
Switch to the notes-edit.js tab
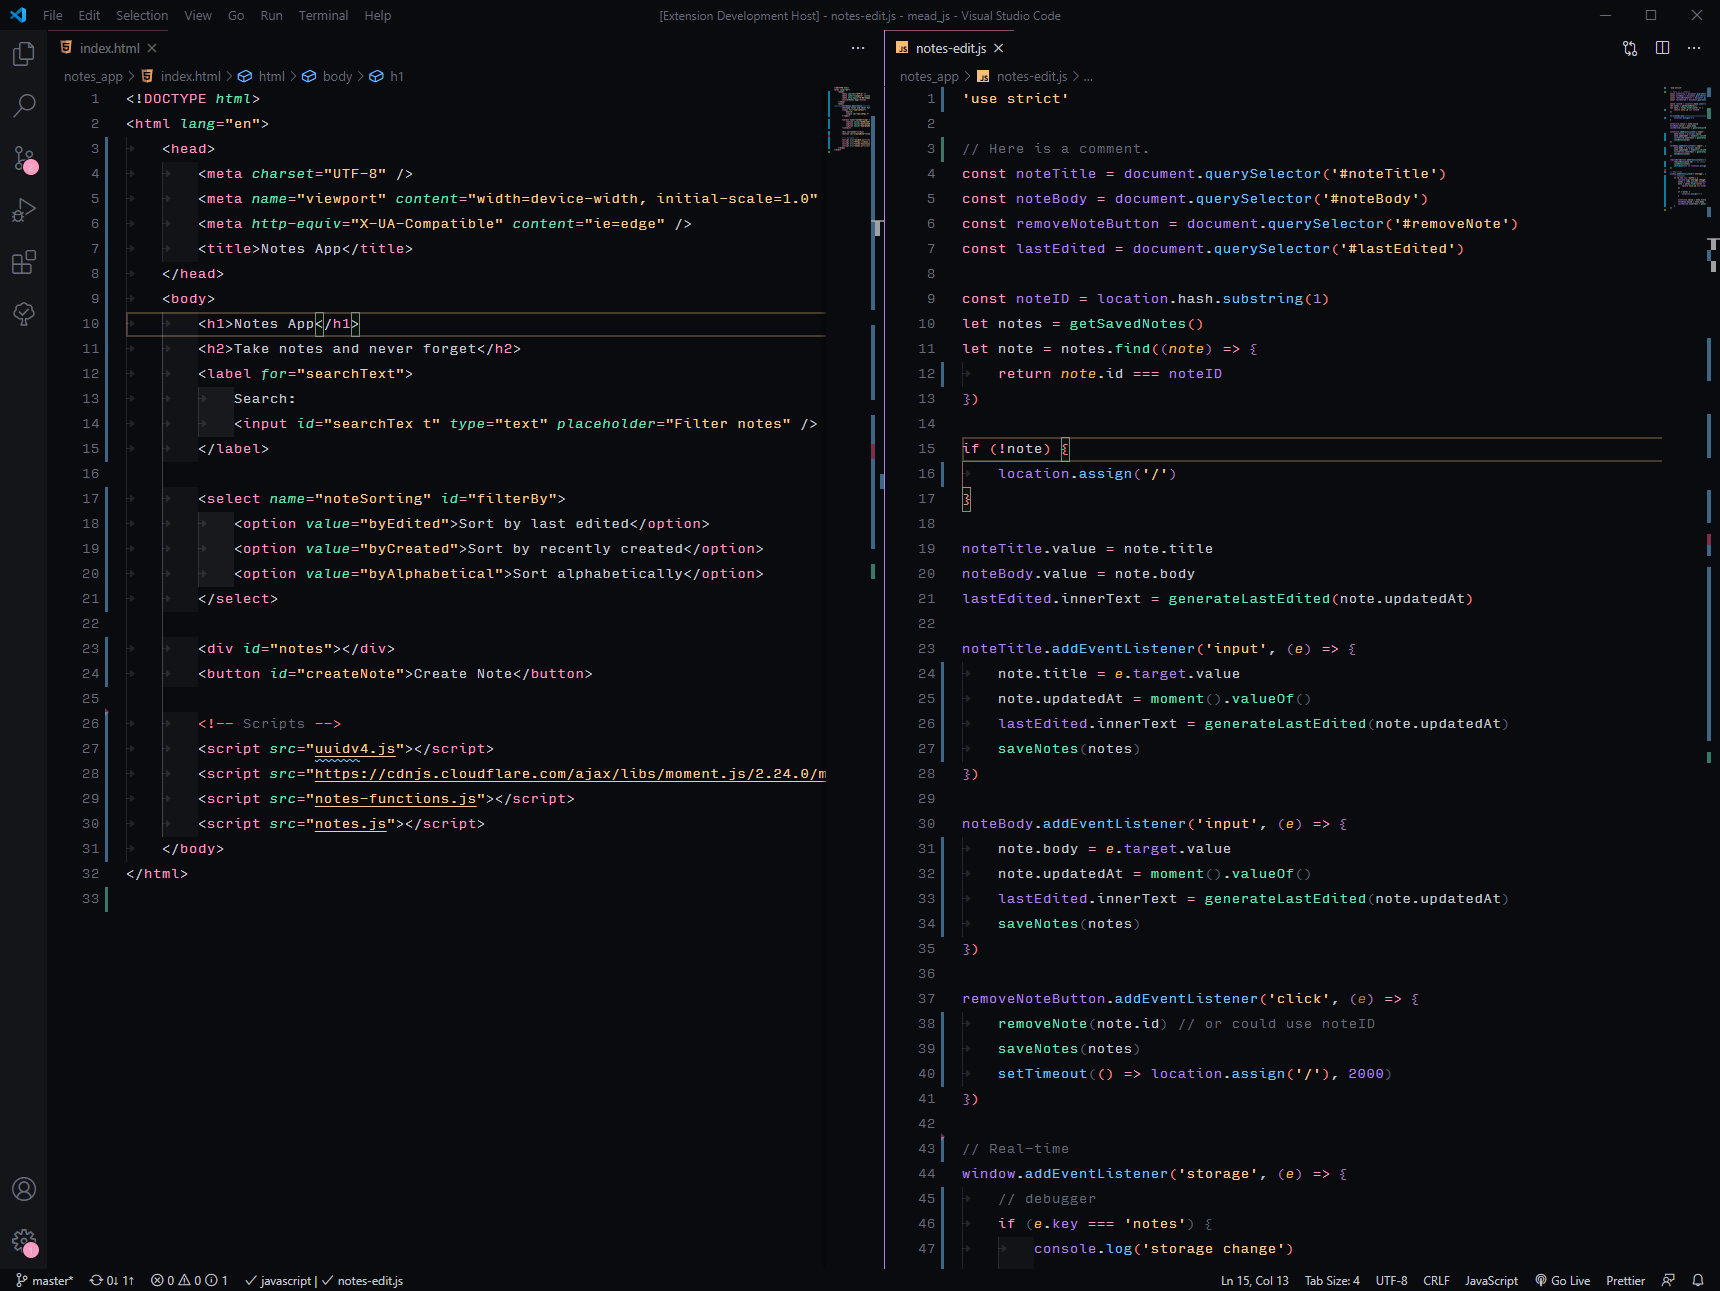click(x=951, y=48)
